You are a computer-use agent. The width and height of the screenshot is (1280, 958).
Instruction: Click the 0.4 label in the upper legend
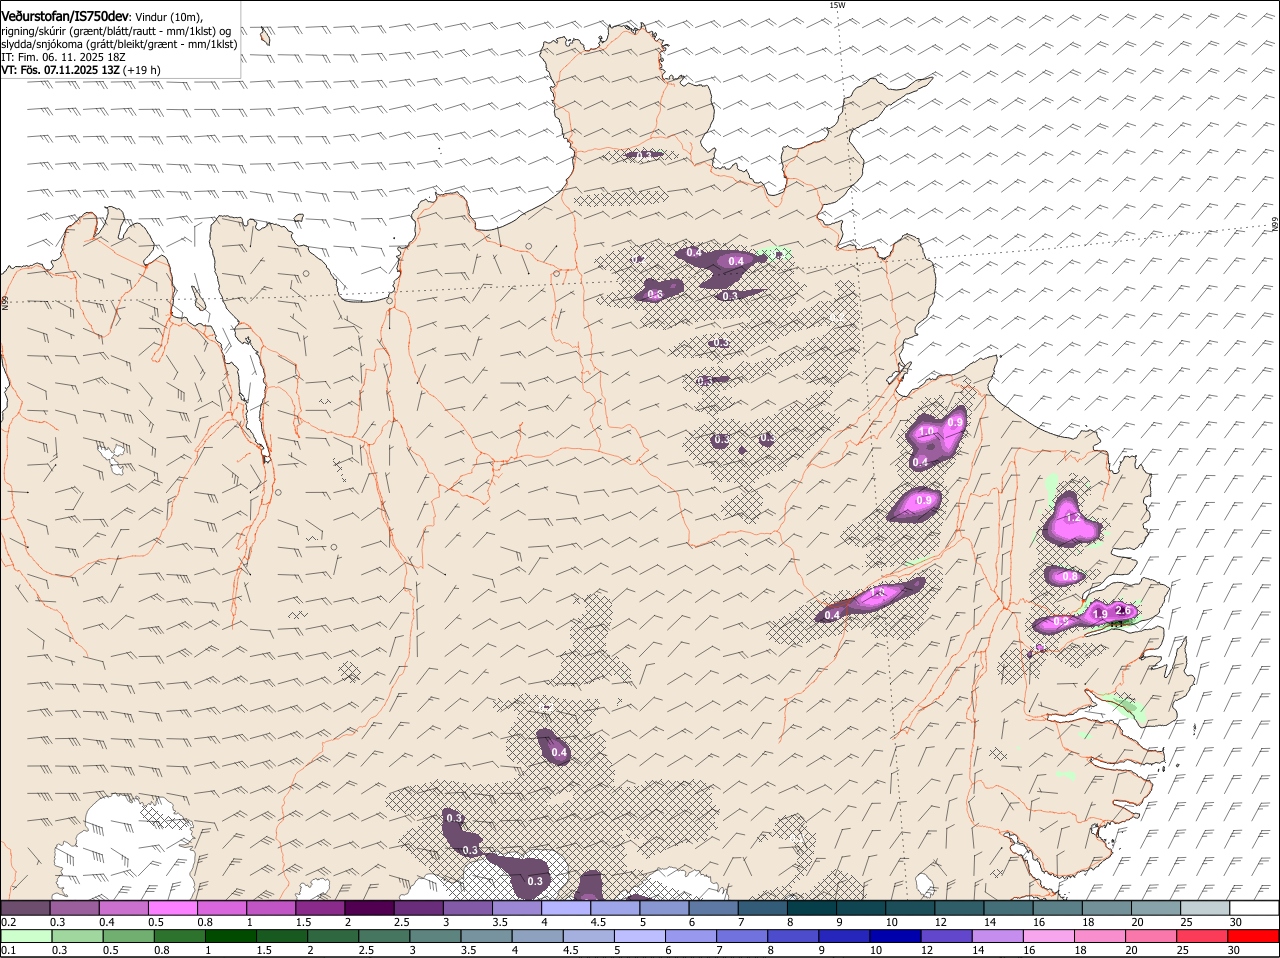(x=107, y=921)
